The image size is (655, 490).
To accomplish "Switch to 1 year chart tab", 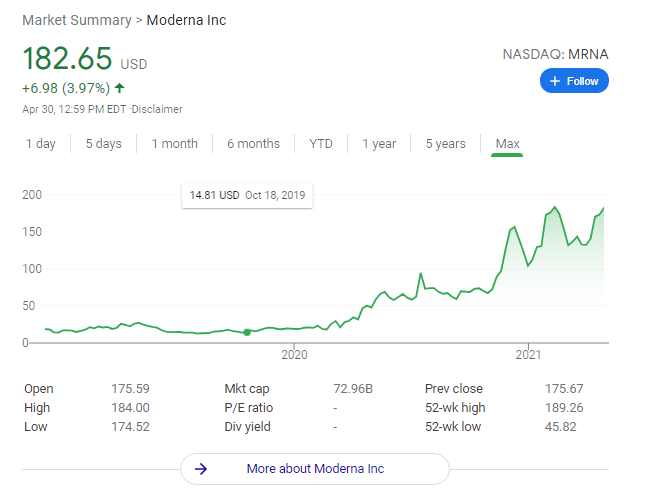I will pos(379,144).
